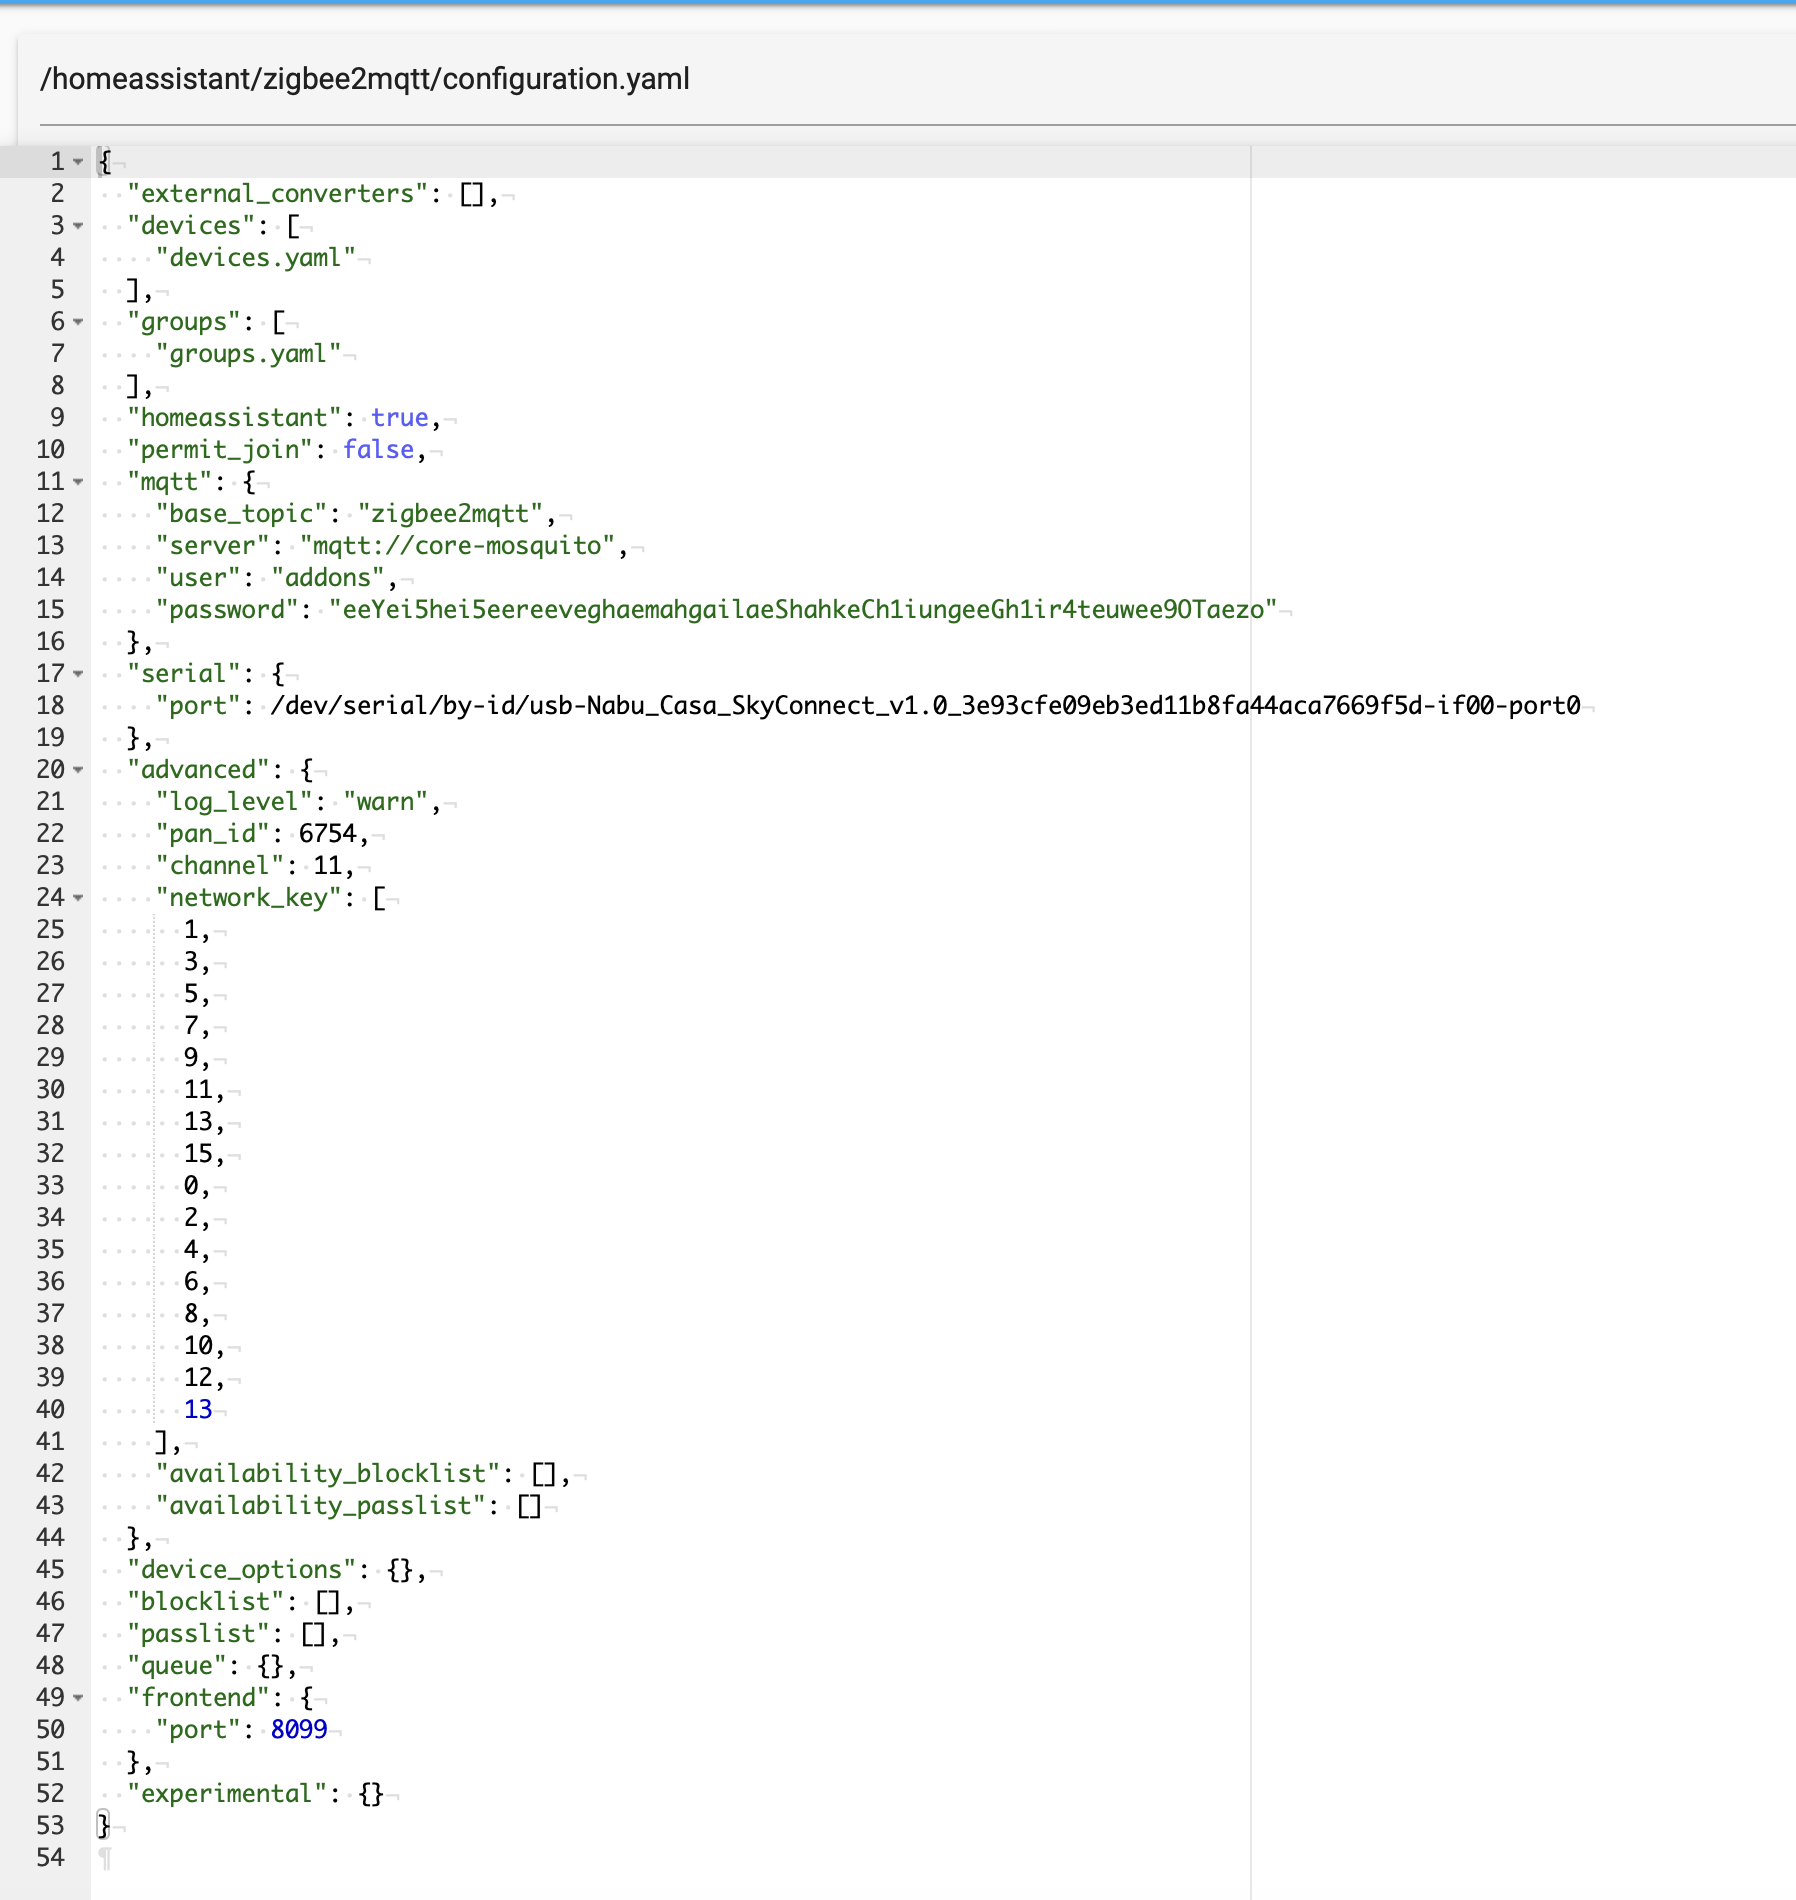Collapse the root object fold at line 1

tap(78, 162)
